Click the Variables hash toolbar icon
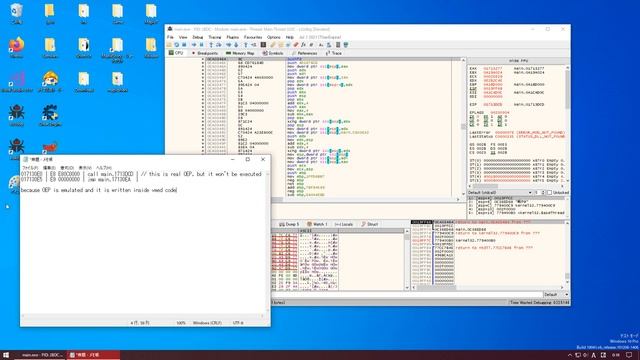 tap(311, 45)
